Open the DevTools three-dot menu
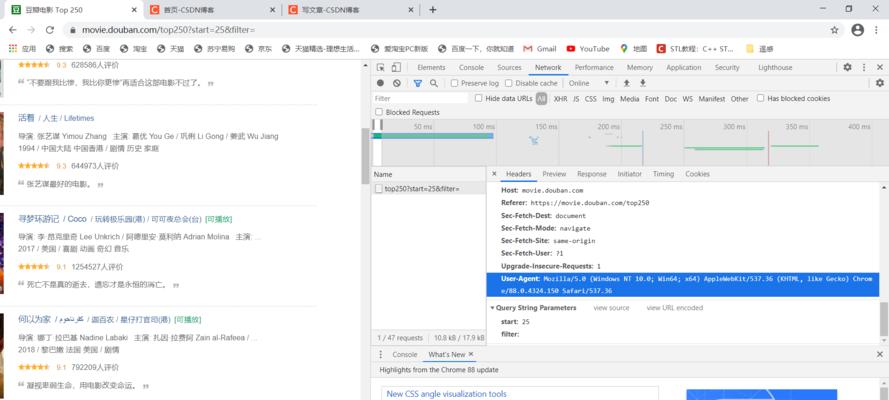This screenshot has height=400, width=889. tap(864, 67)
